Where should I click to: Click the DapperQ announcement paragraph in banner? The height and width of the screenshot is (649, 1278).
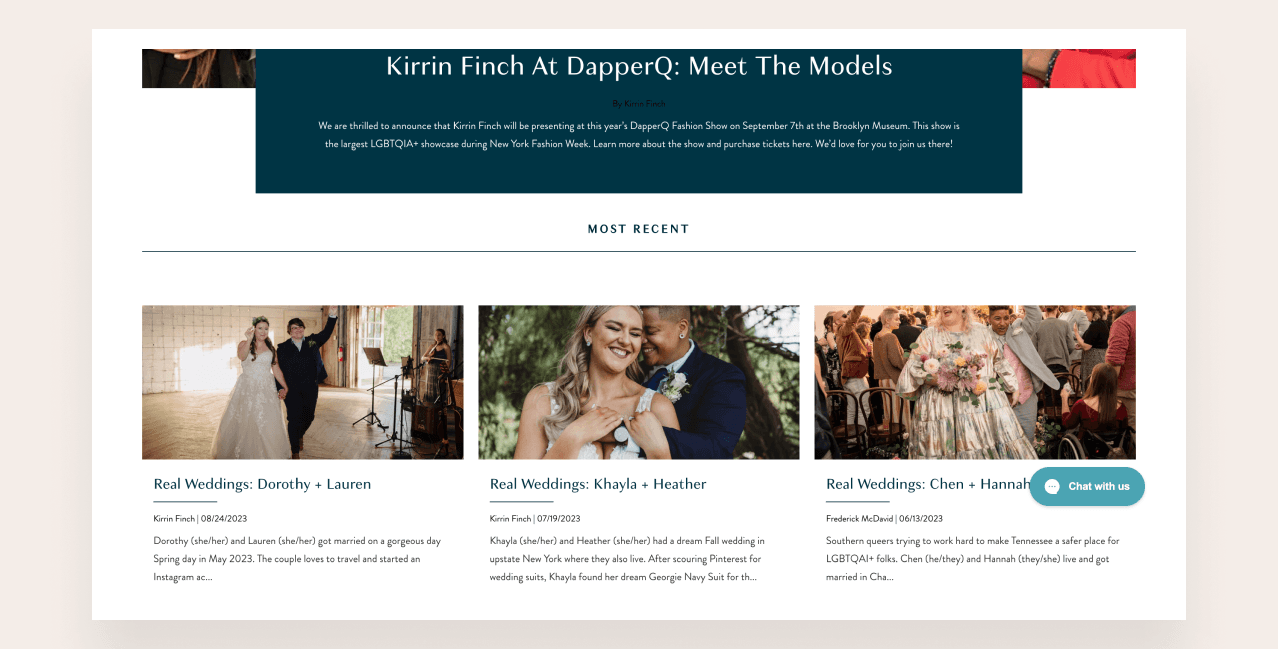click(x=639, y=135)
